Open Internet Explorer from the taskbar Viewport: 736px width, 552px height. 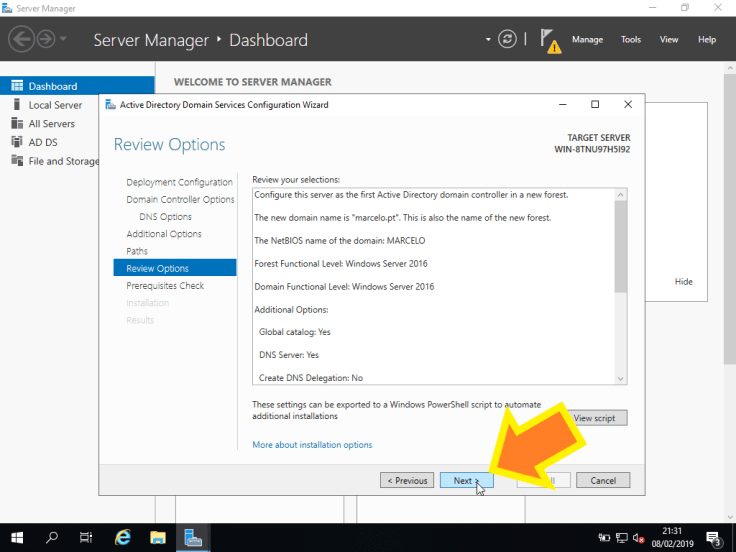tap(123, 537)
